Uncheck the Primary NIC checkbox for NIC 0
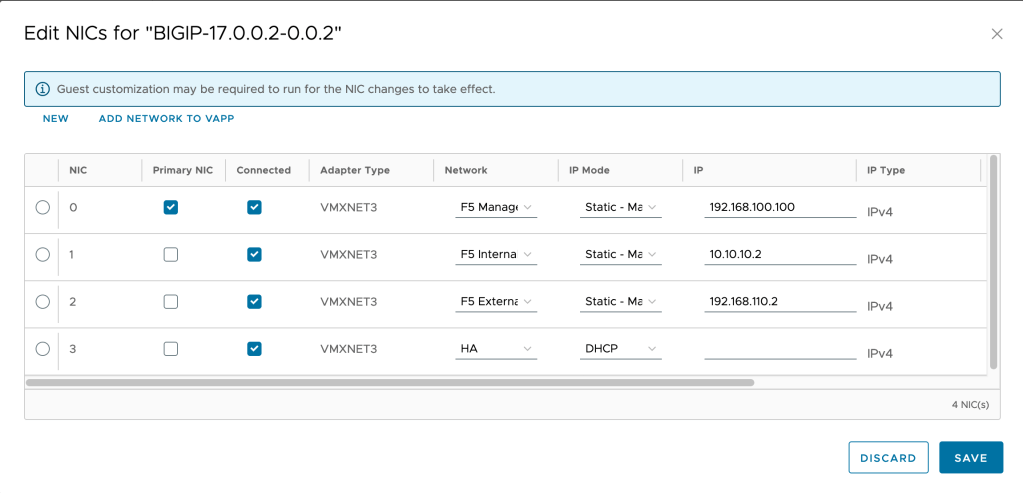This screenshot has height=493, width=1023. [x=171, y=207]
